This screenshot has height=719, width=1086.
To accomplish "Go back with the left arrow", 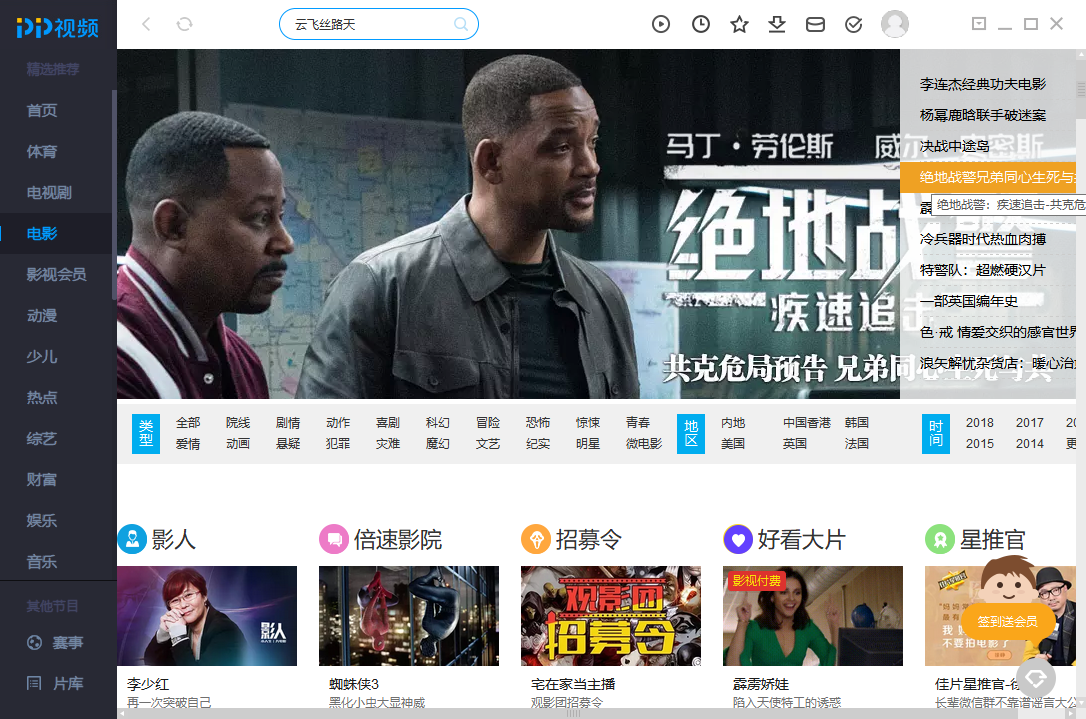I will click(146, 24).
